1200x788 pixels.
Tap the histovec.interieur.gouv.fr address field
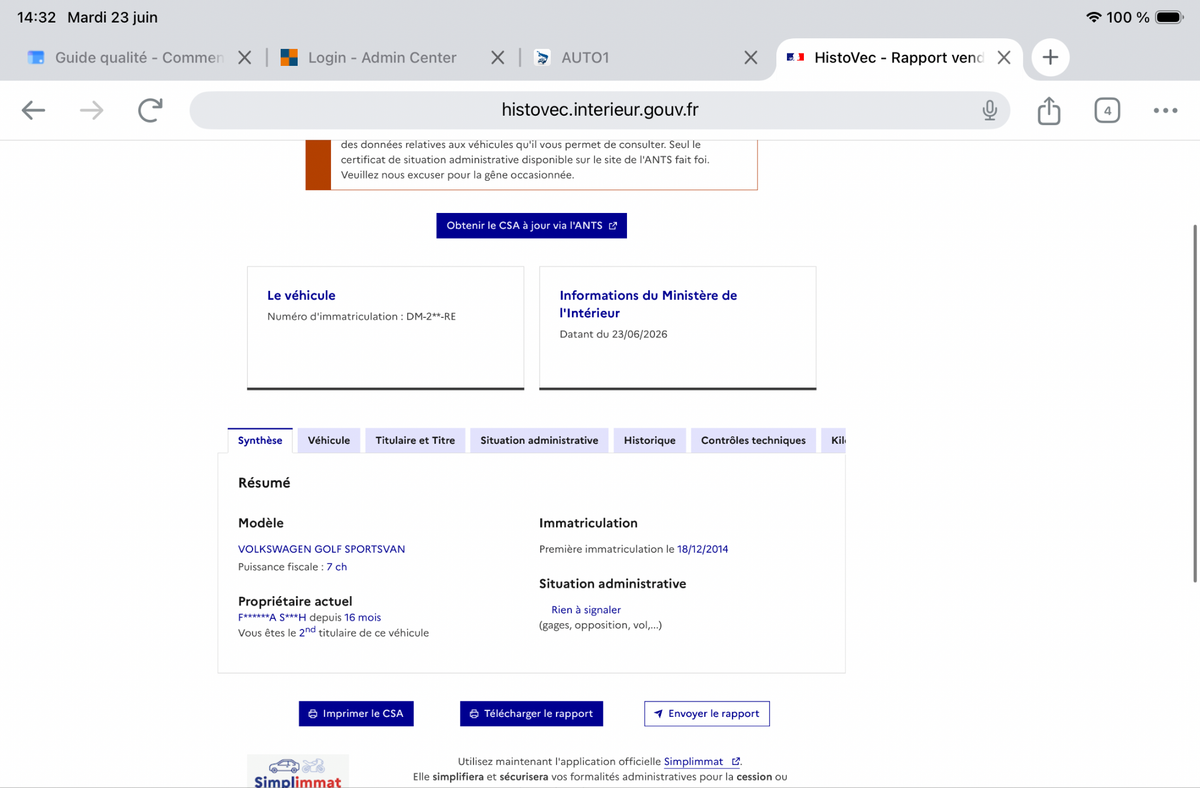599,110
